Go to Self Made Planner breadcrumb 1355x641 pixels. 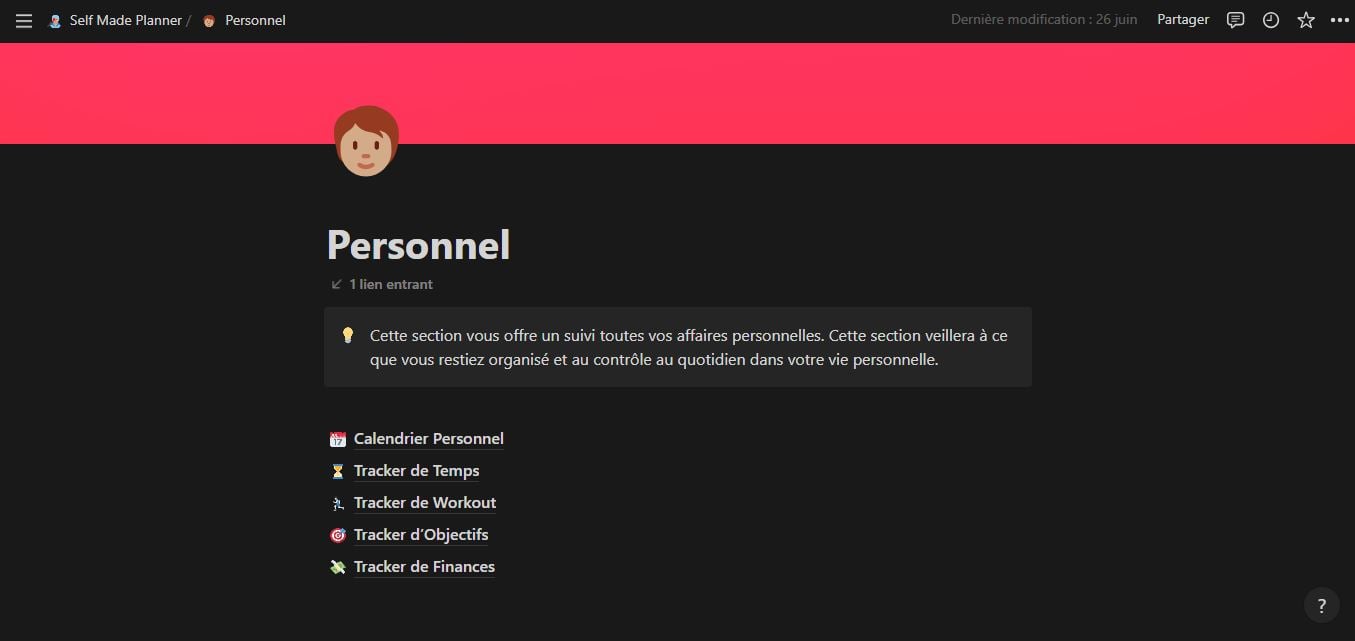click(115, 20)
